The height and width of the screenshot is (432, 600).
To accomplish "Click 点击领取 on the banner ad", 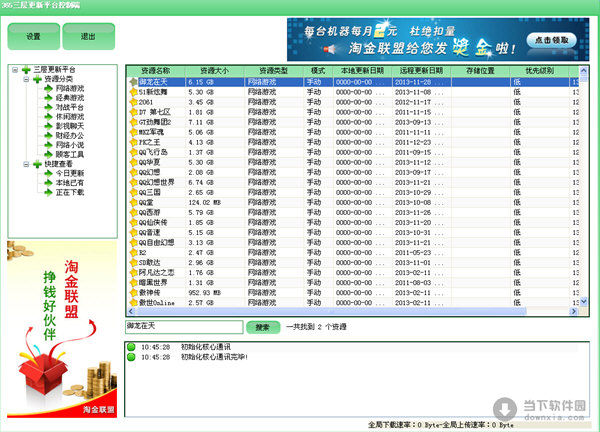I will [551, 40].
